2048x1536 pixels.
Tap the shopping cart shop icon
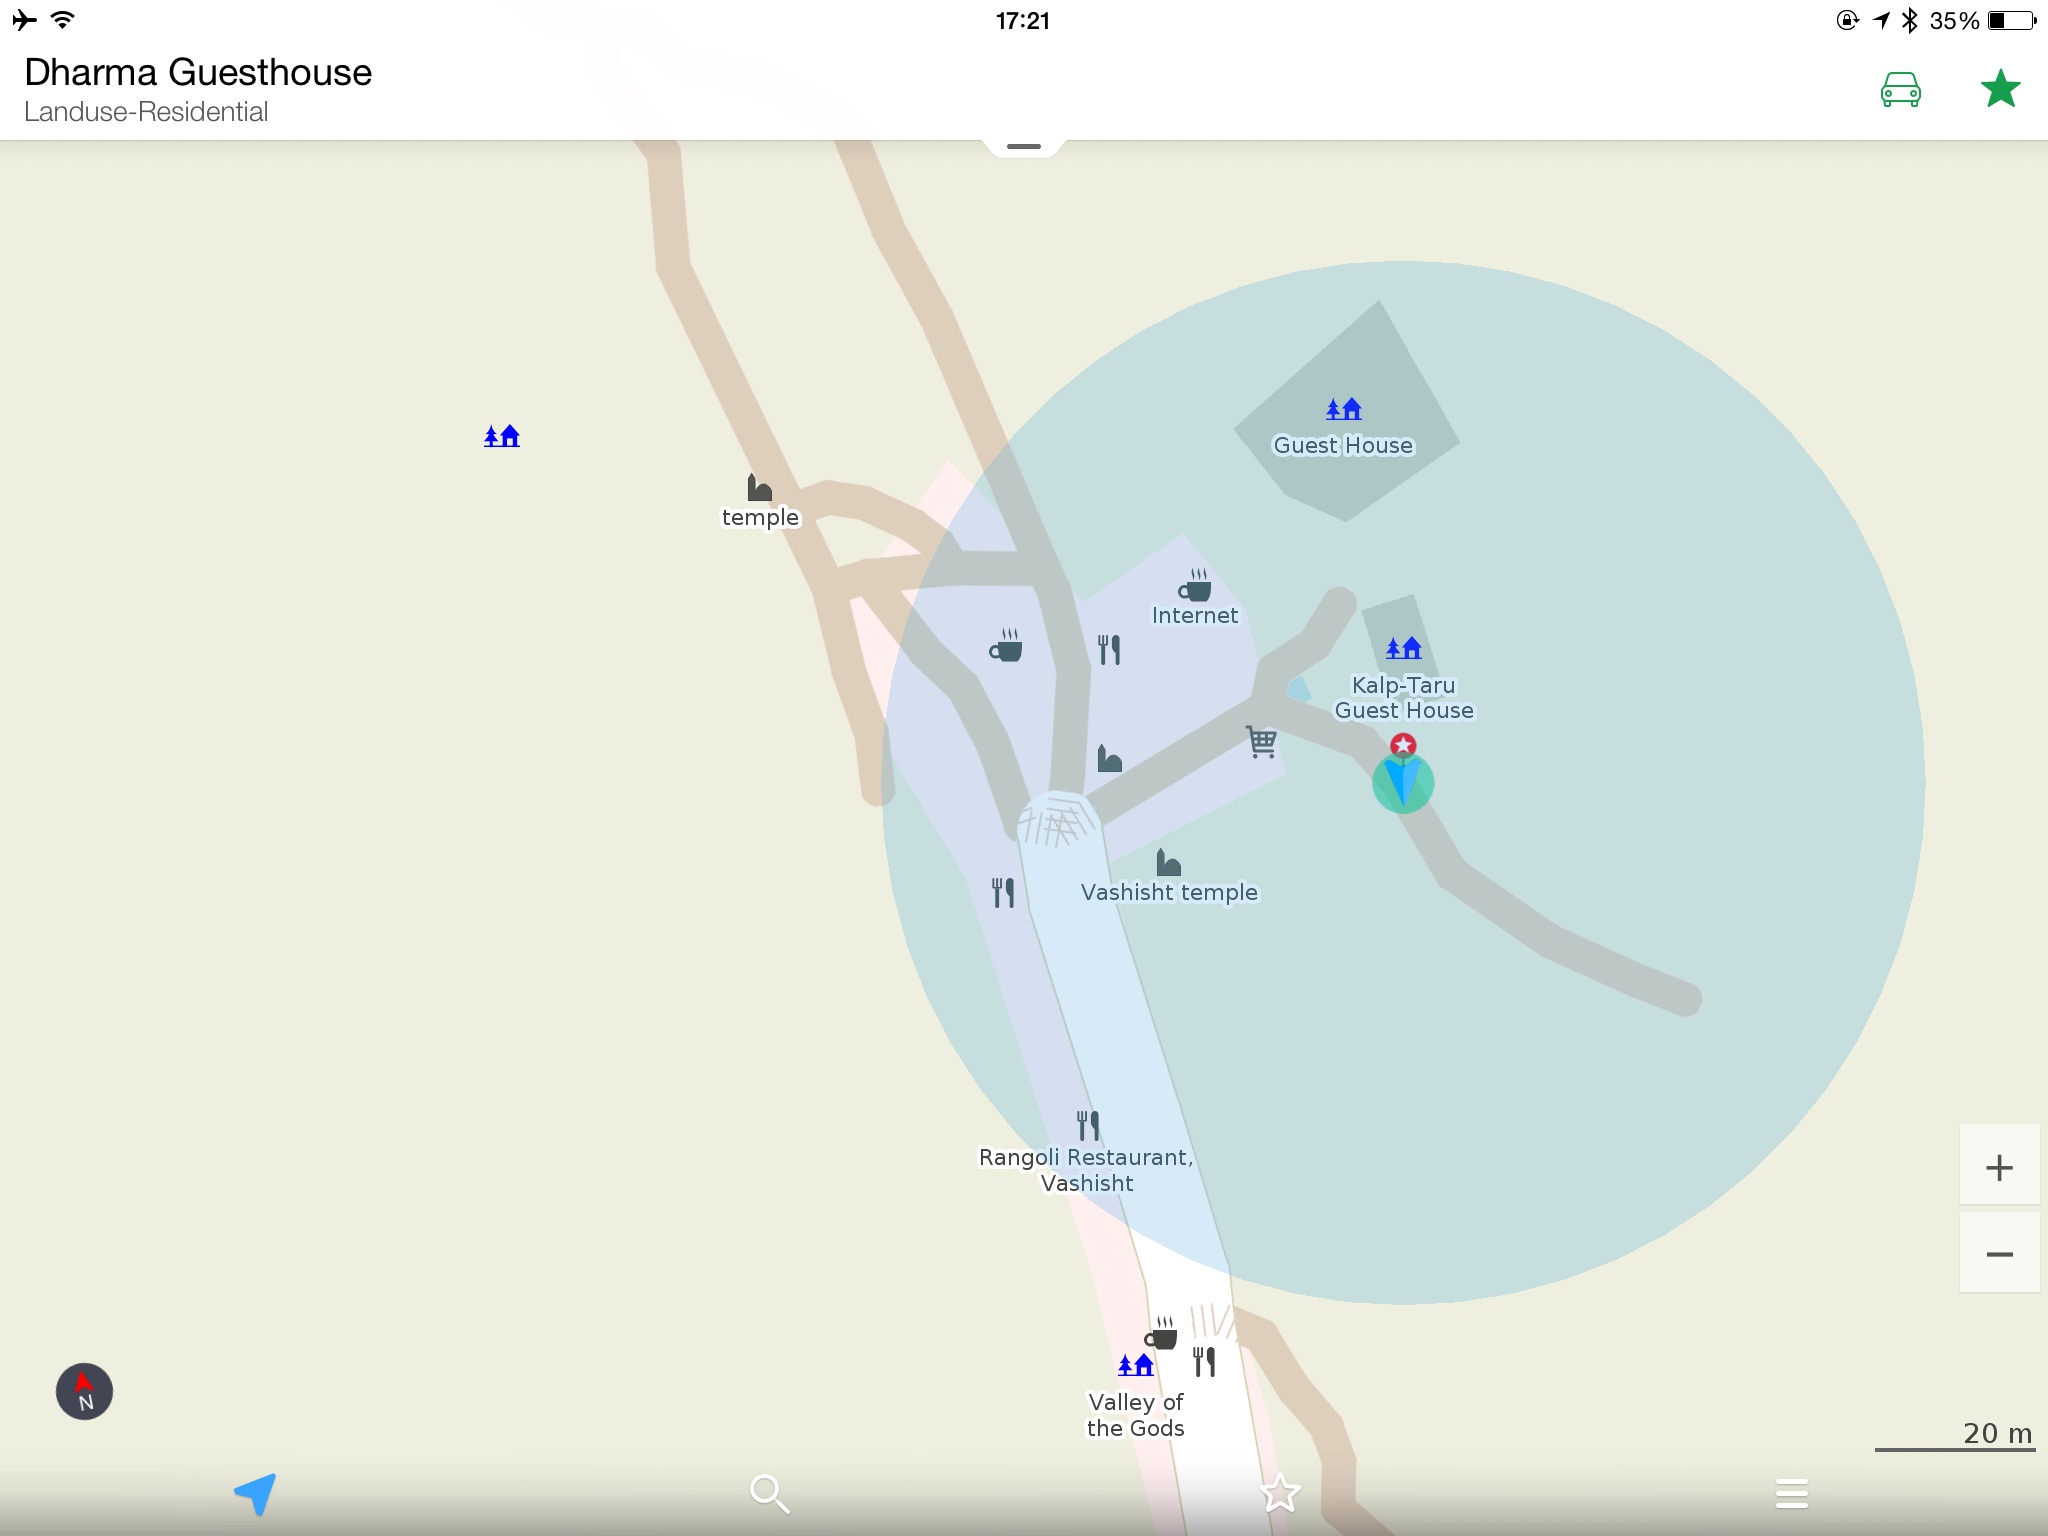point(1261,741)
